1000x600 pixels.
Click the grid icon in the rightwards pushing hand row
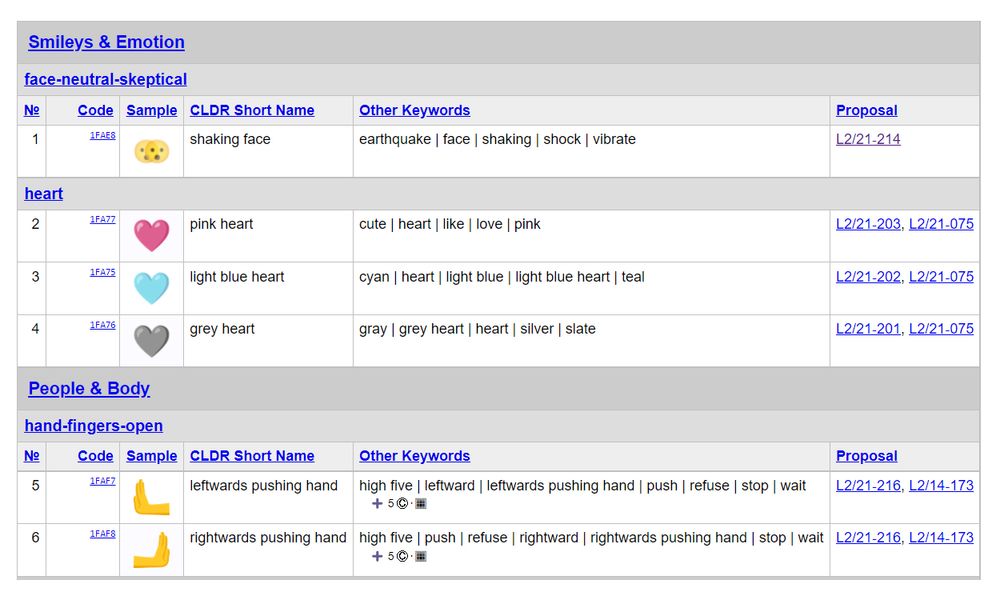pyautogui.click(x=421, y=556)
